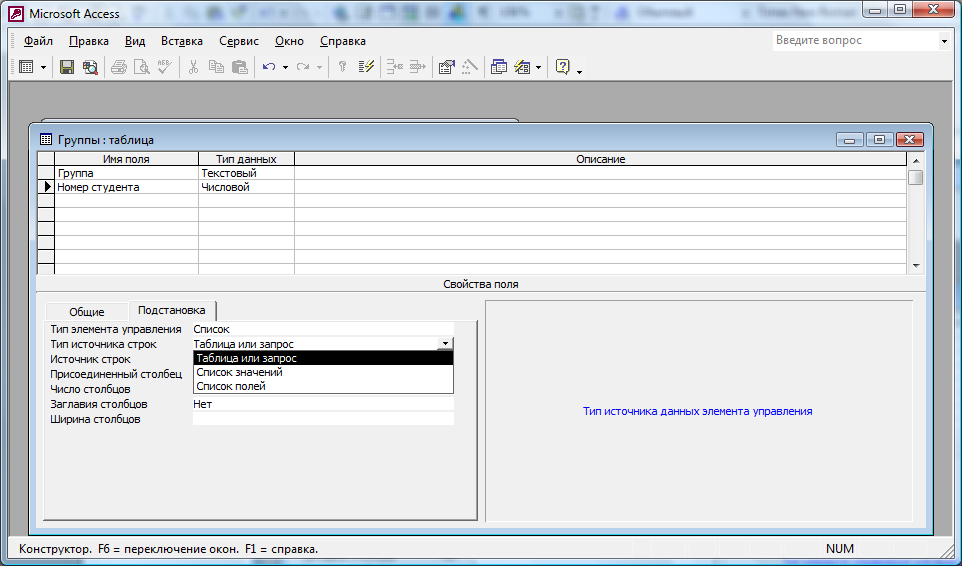Screen dimensions: 962x566
Task: Click the Build wand icon
Action: (x=469, y=67)
